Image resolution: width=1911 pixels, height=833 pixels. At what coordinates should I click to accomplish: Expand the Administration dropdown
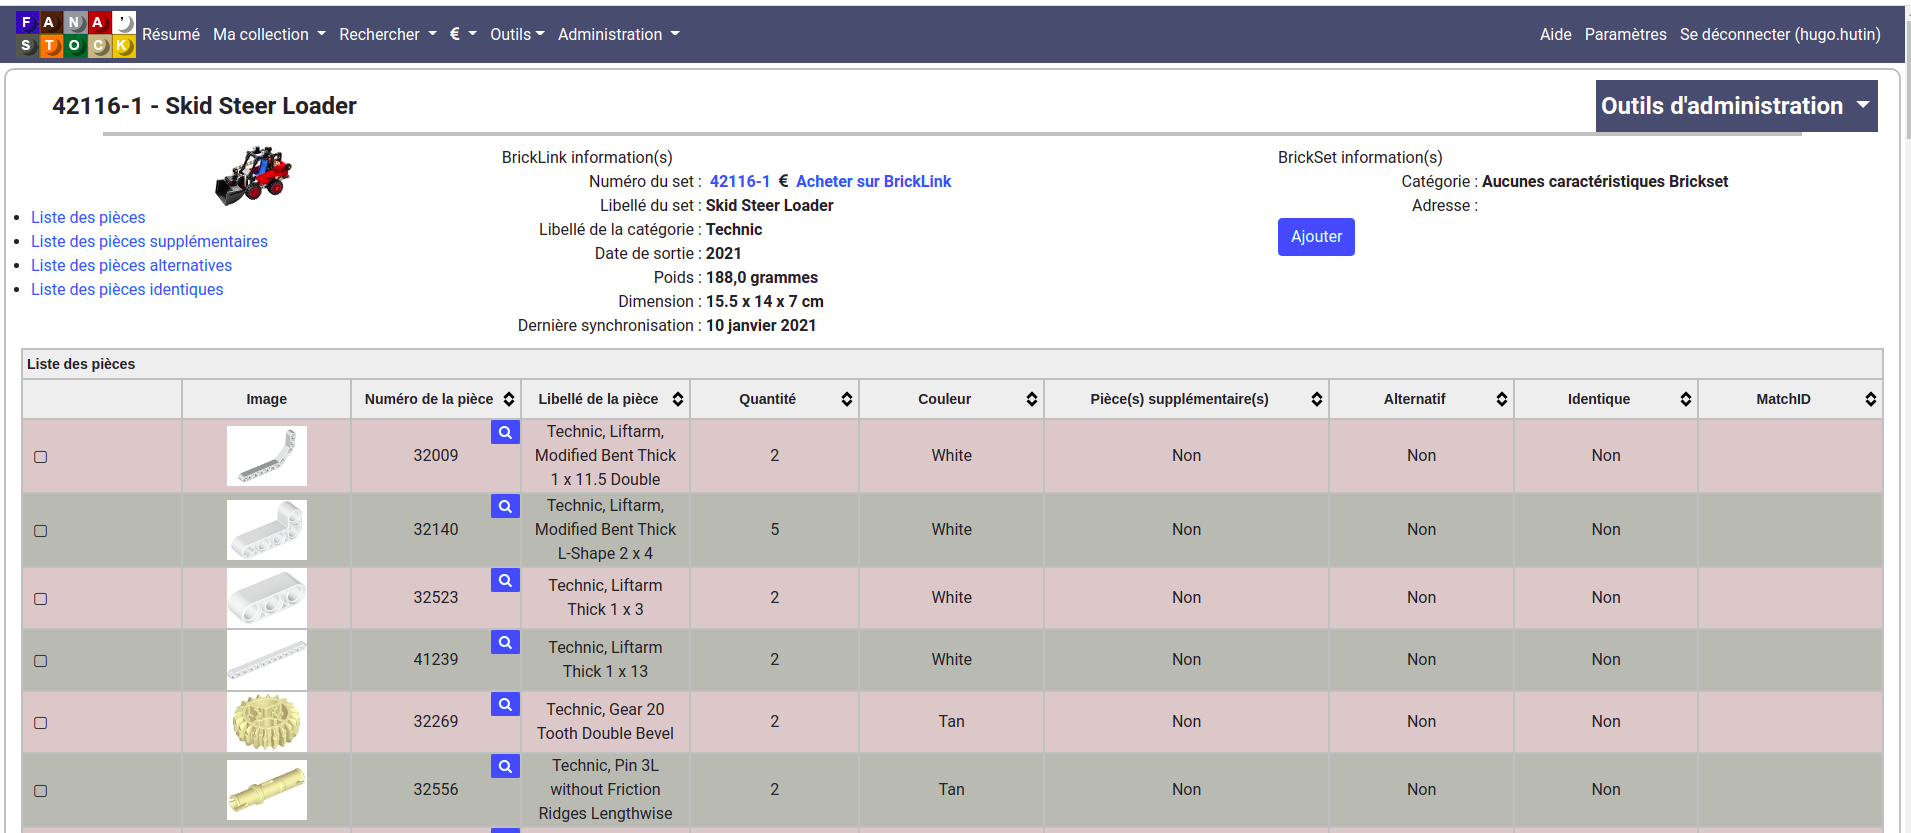tap(619, 34)
